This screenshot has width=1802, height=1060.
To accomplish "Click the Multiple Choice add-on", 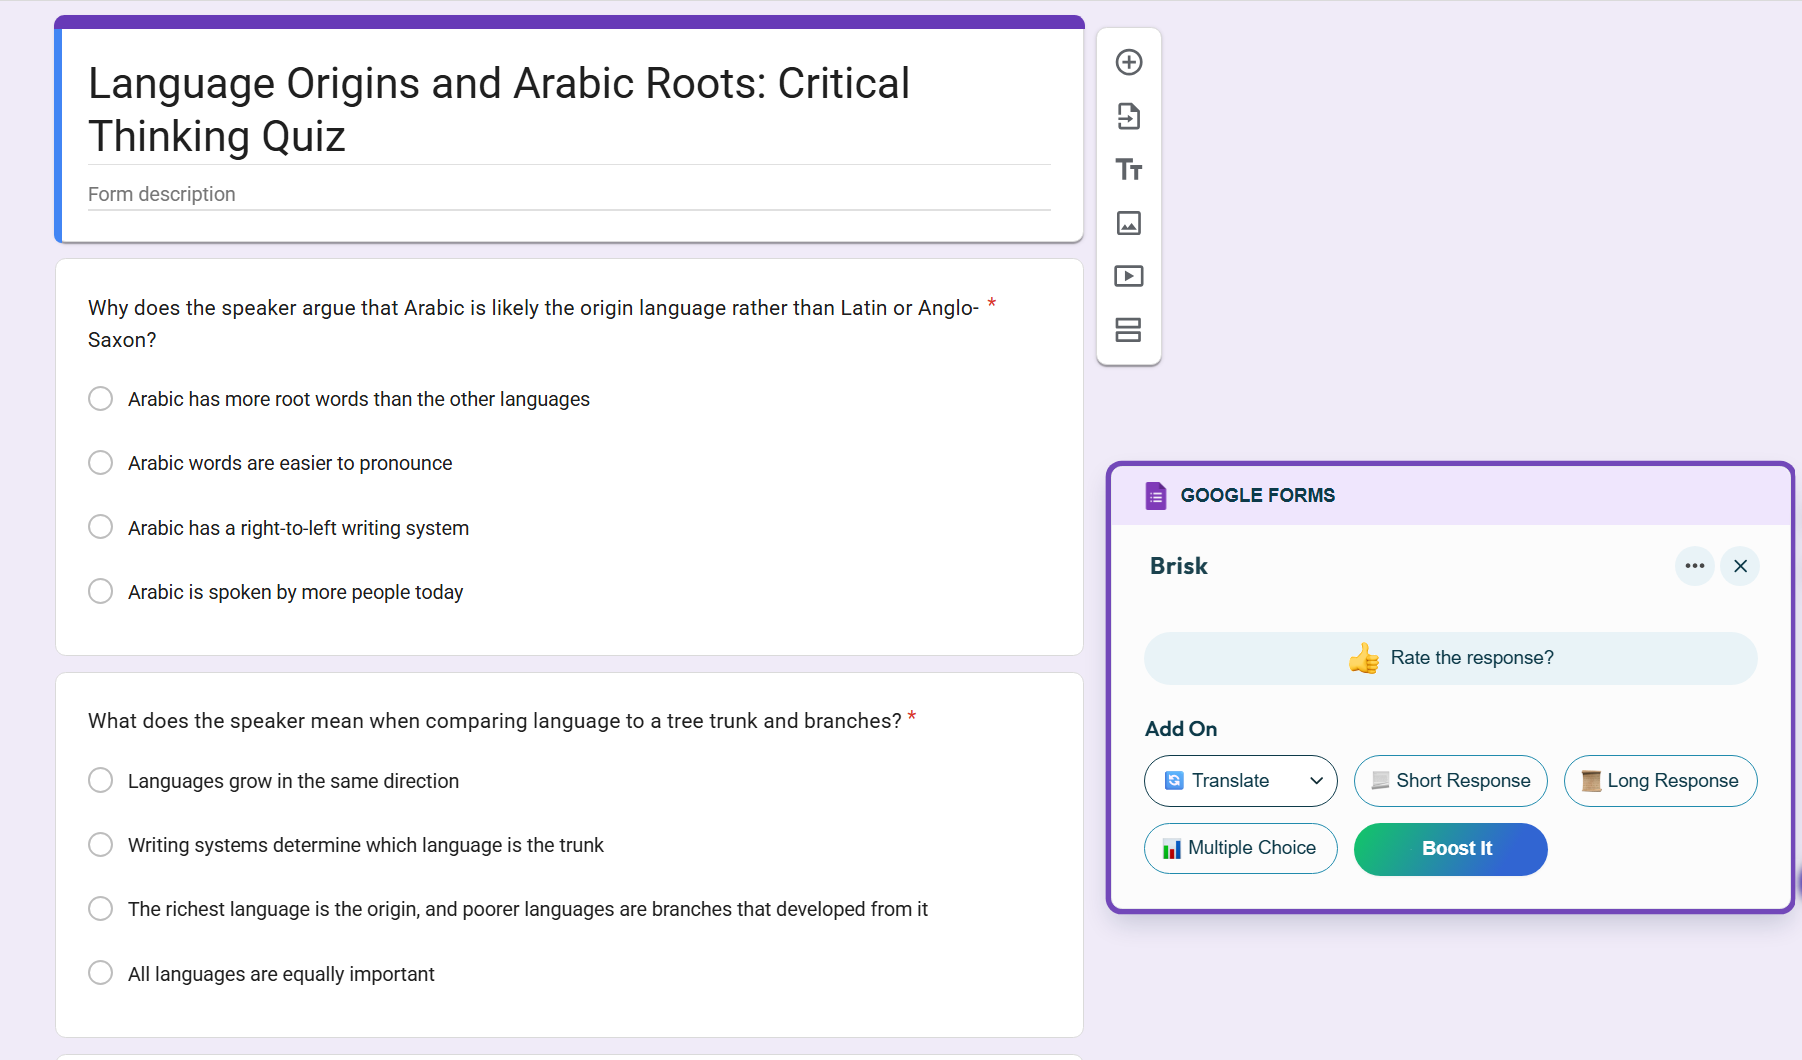I will (x=1240, y=848).
